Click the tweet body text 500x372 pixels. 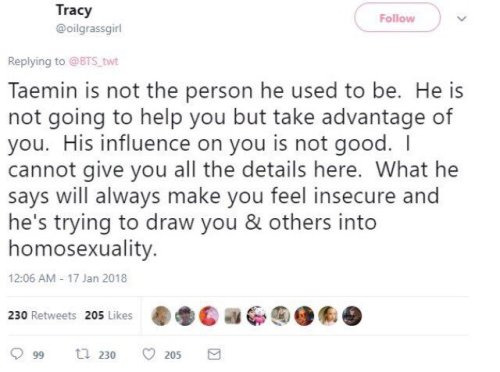pos(236,169)
